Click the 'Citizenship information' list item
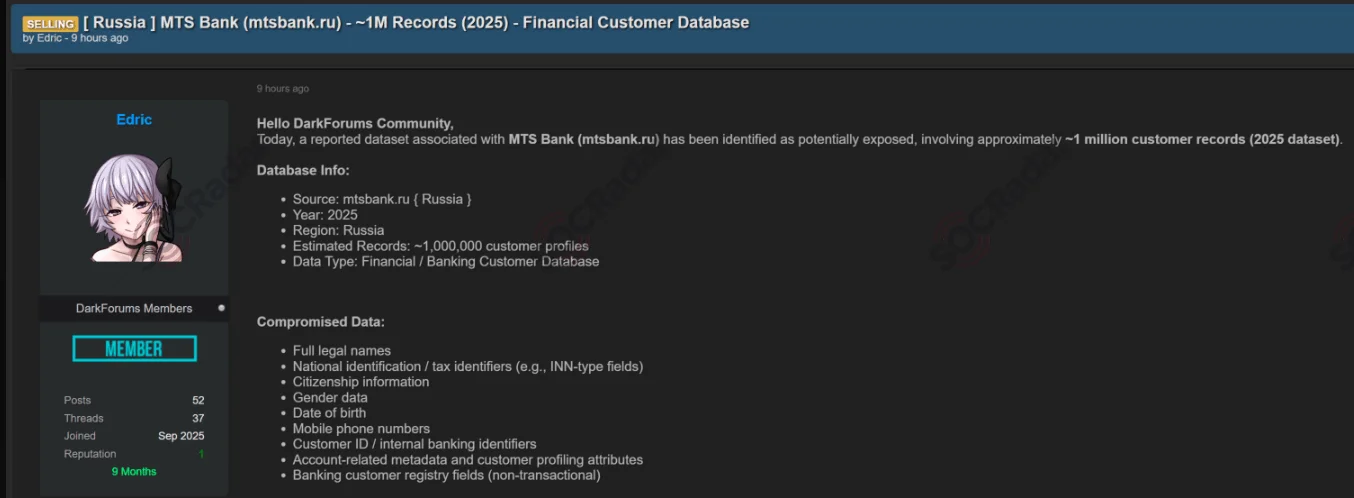Screen dimensions: 1354x498 tap(361, 382)
